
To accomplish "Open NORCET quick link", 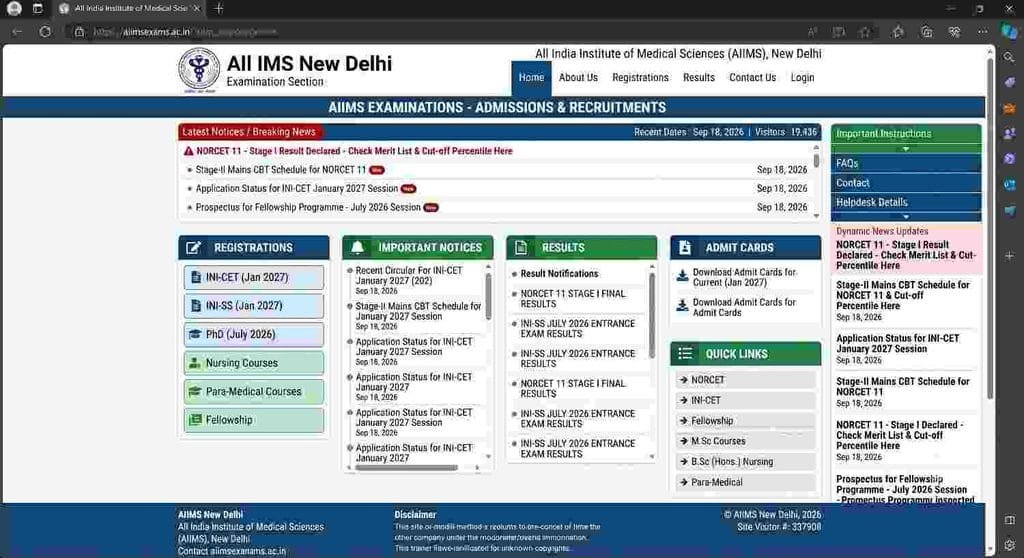I will [745, 380].
